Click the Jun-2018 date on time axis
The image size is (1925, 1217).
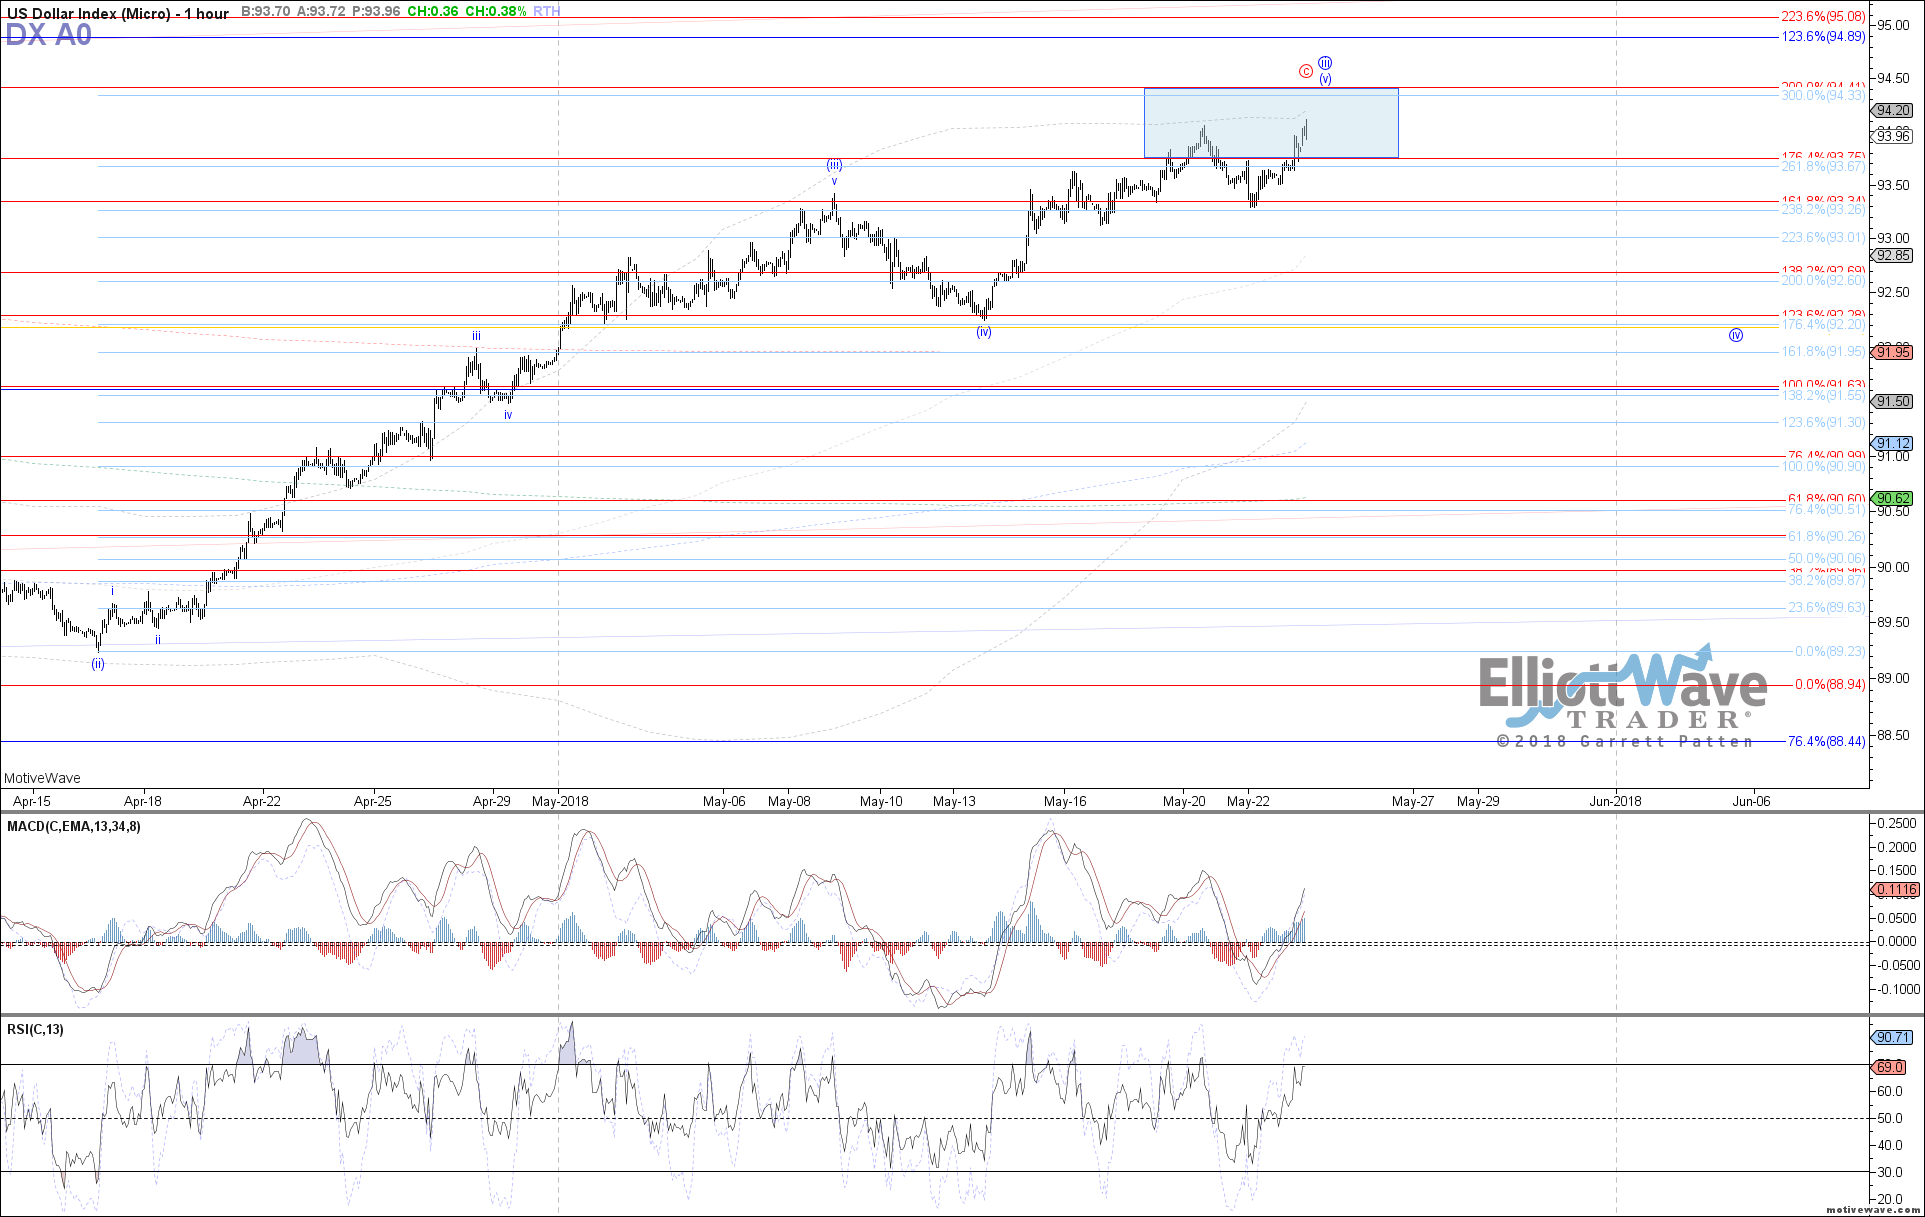click(x=1615, y=801)
